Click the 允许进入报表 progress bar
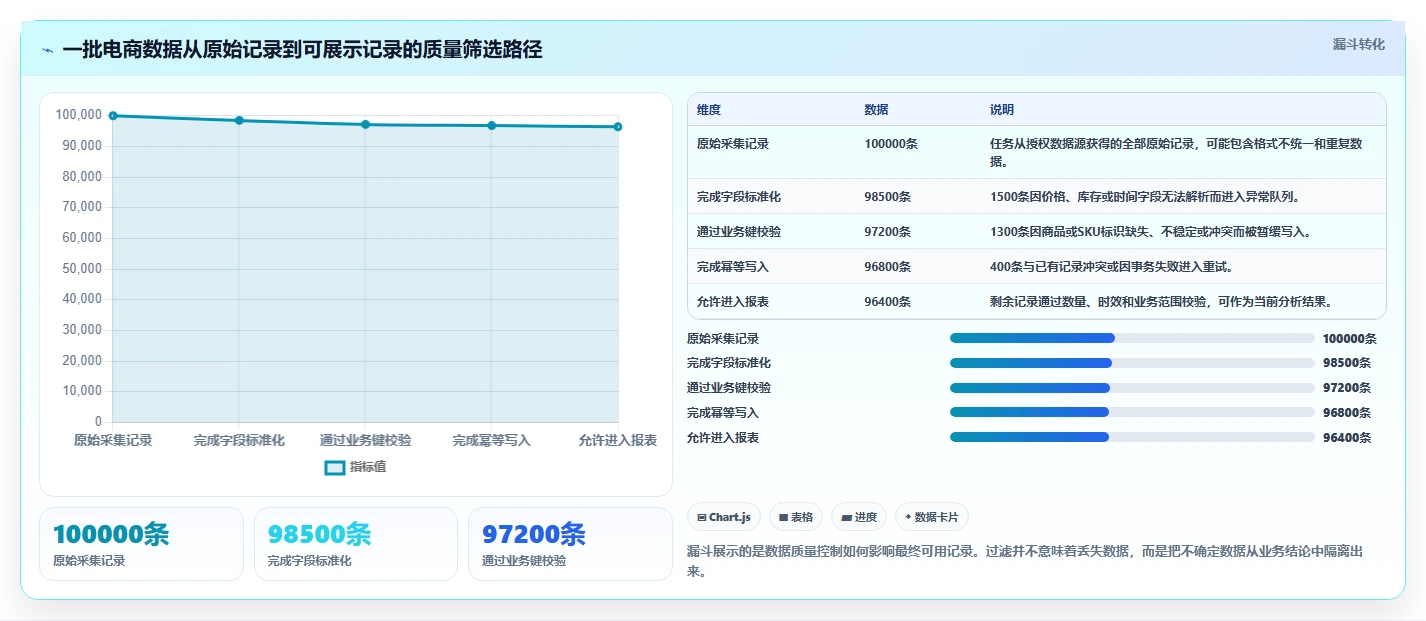 coord(1132,437)
